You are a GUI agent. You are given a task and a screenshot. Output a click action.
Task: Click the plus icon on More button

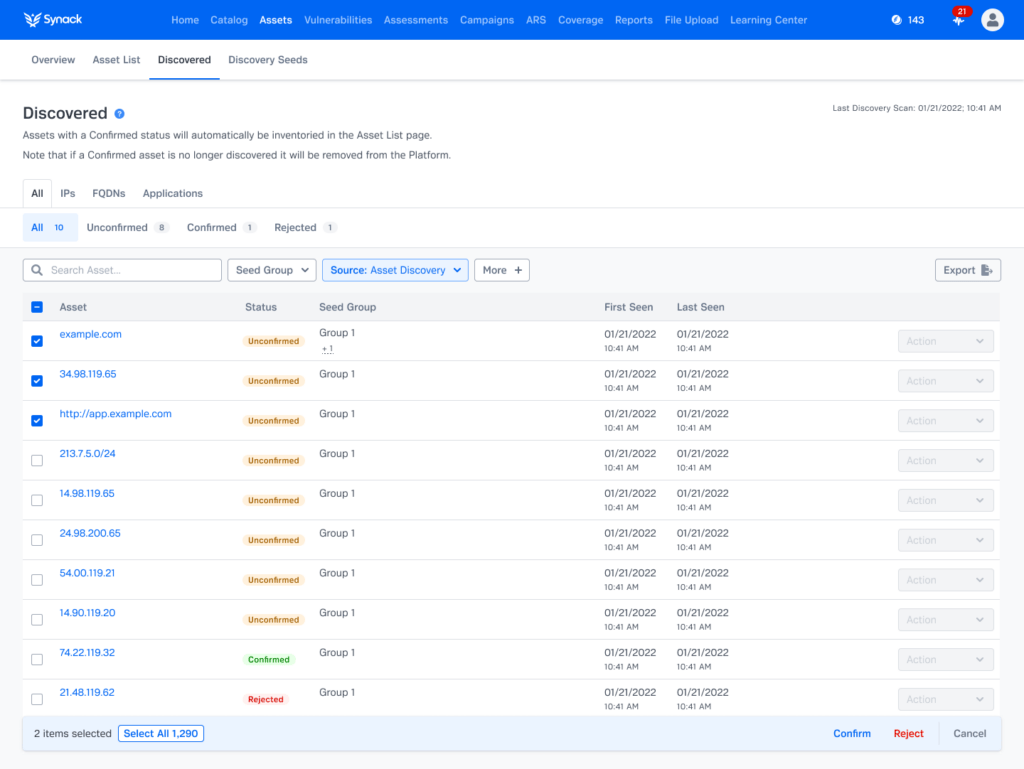(x=517, y=270)
